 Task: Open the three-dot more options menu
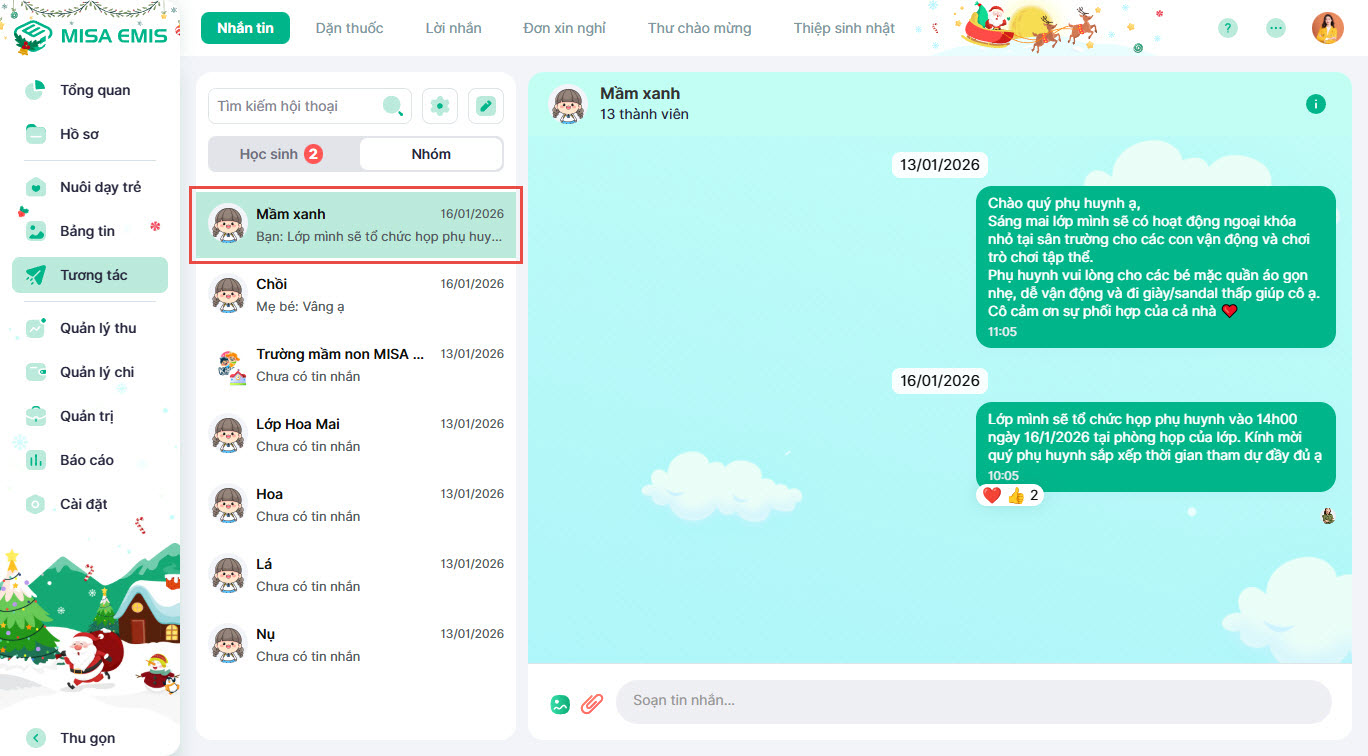(1275, 28)
